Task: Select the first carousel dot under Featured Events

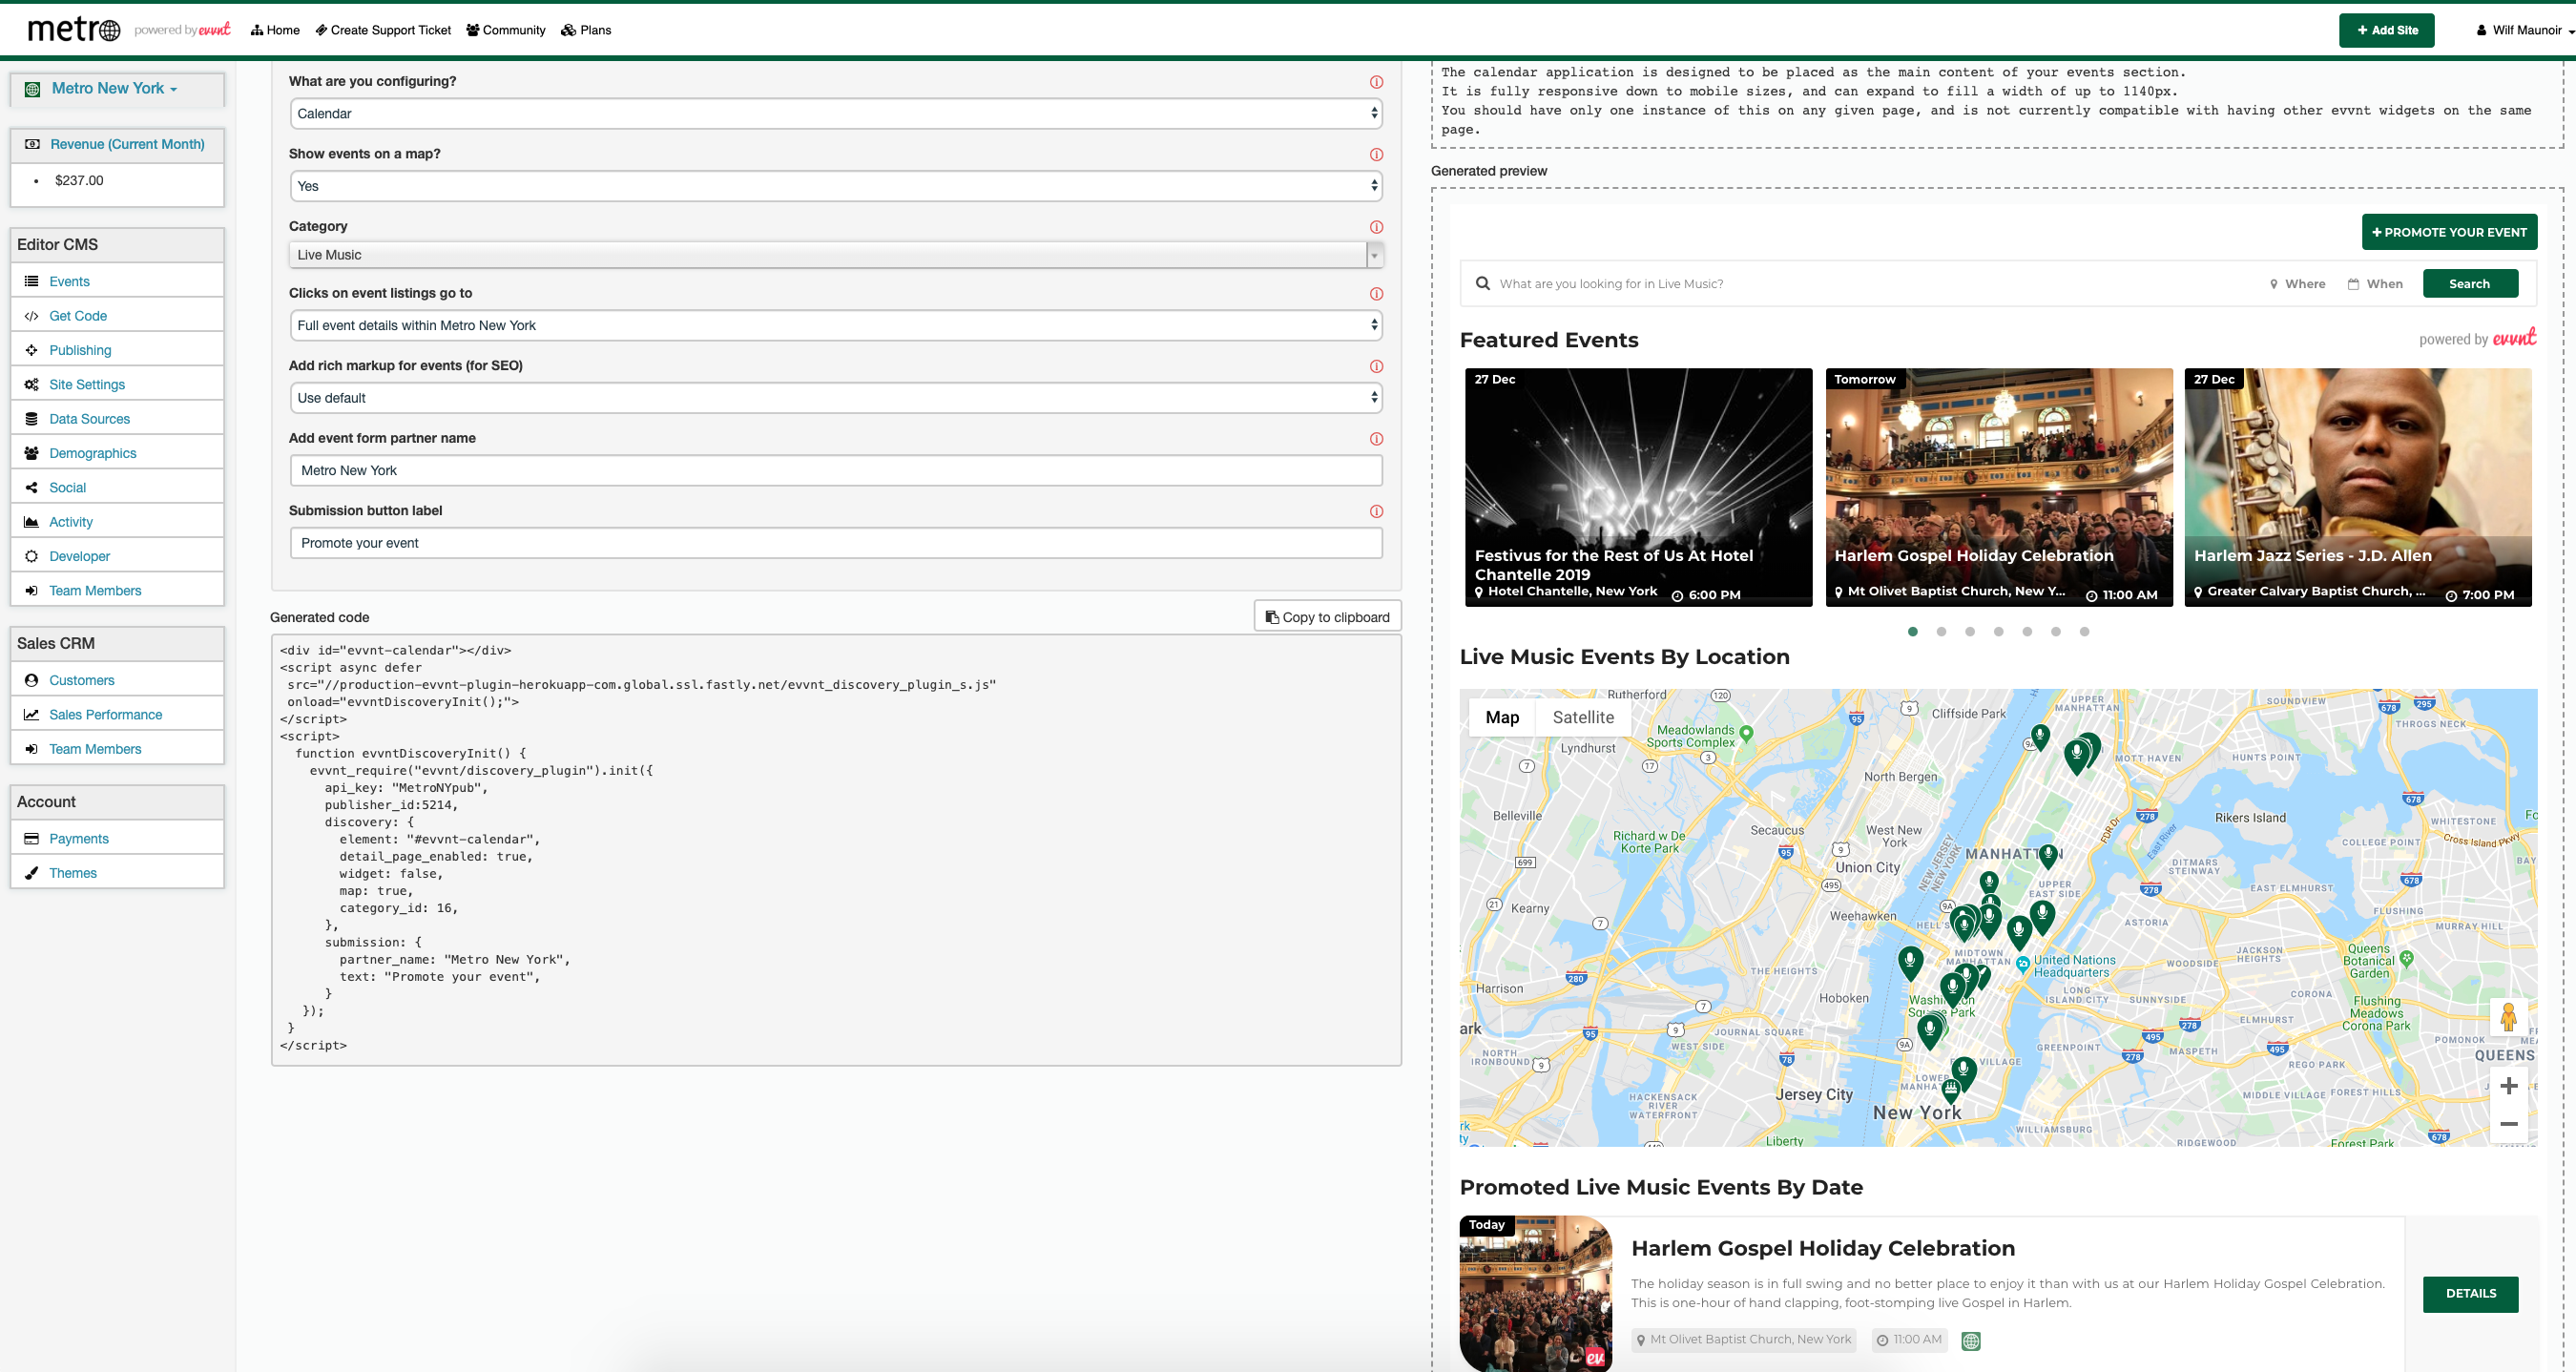Action: [1912, 632]
